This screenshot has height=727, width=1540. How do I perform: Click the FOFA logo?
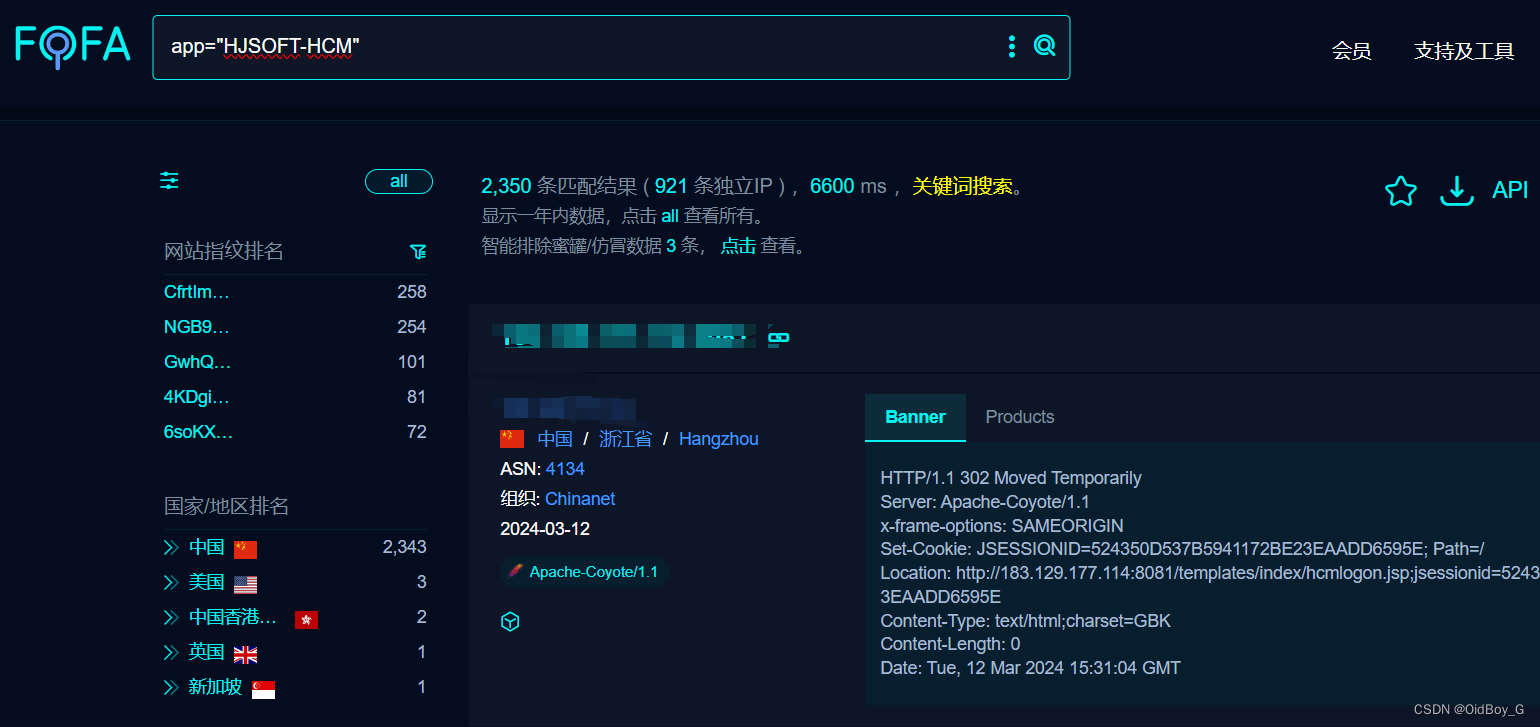(73, 46)
